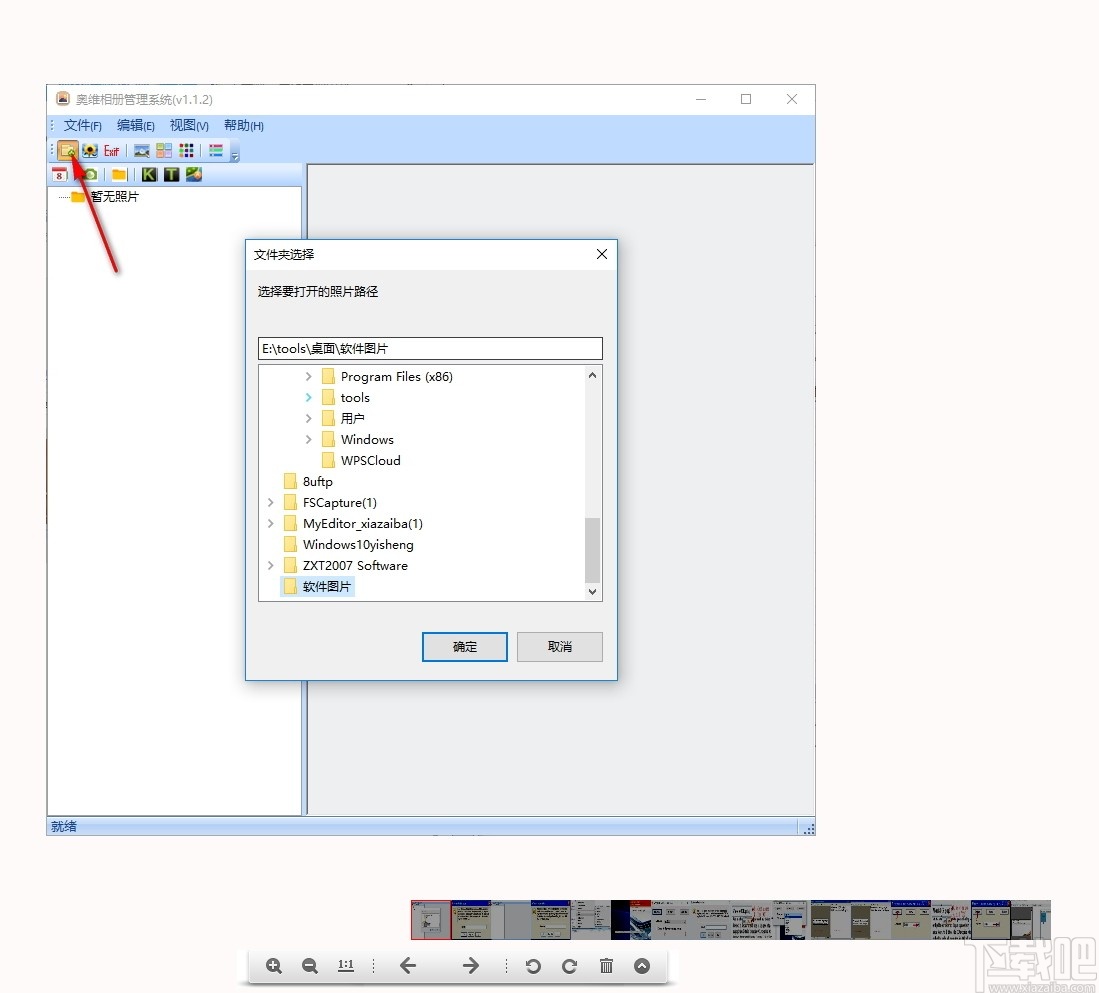The height and width of the screenshot is (993, 1099).
Task: Select the Windows folder
Action: [x=367, y=439]
